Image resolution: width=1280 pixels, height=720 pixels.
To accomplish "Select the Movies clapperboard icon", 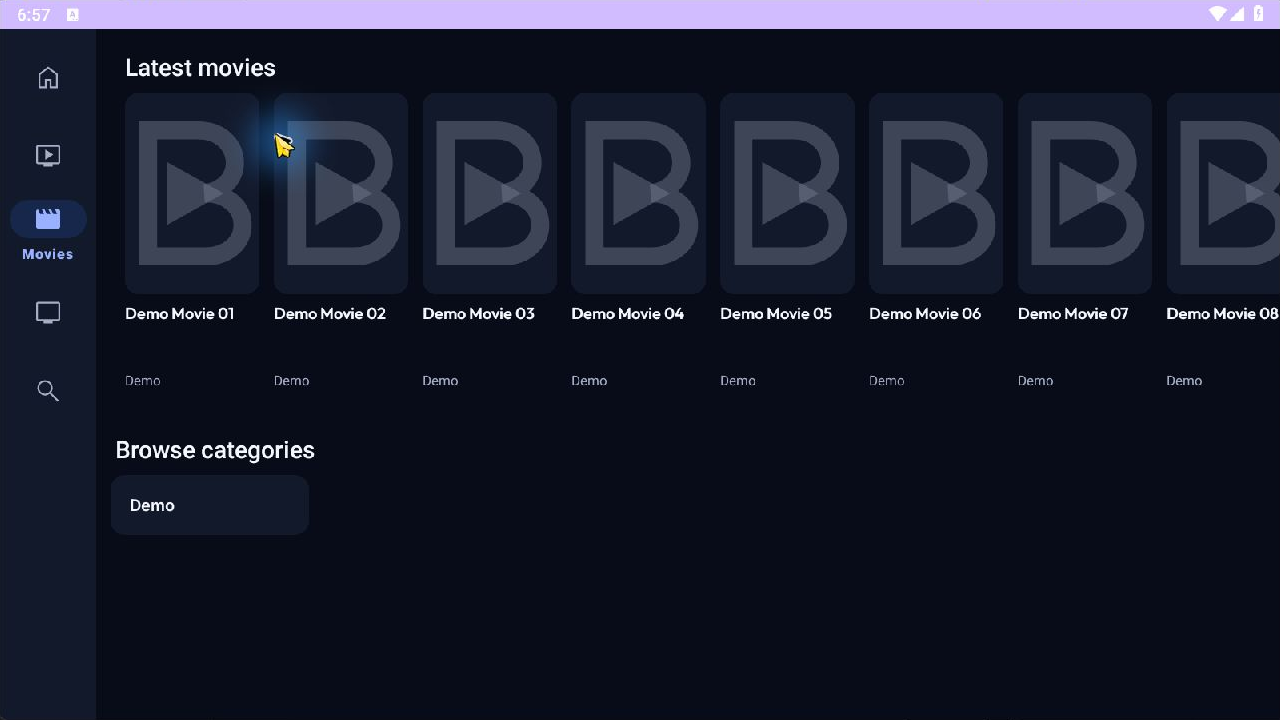I will tap(48, 219).
